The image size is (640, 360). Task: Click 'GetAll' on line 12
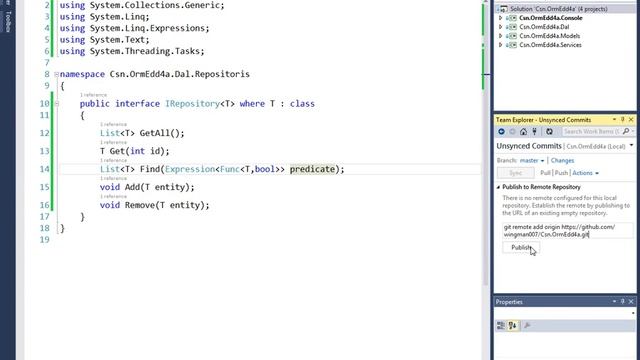pyautogui.click(x=155, y=133)
